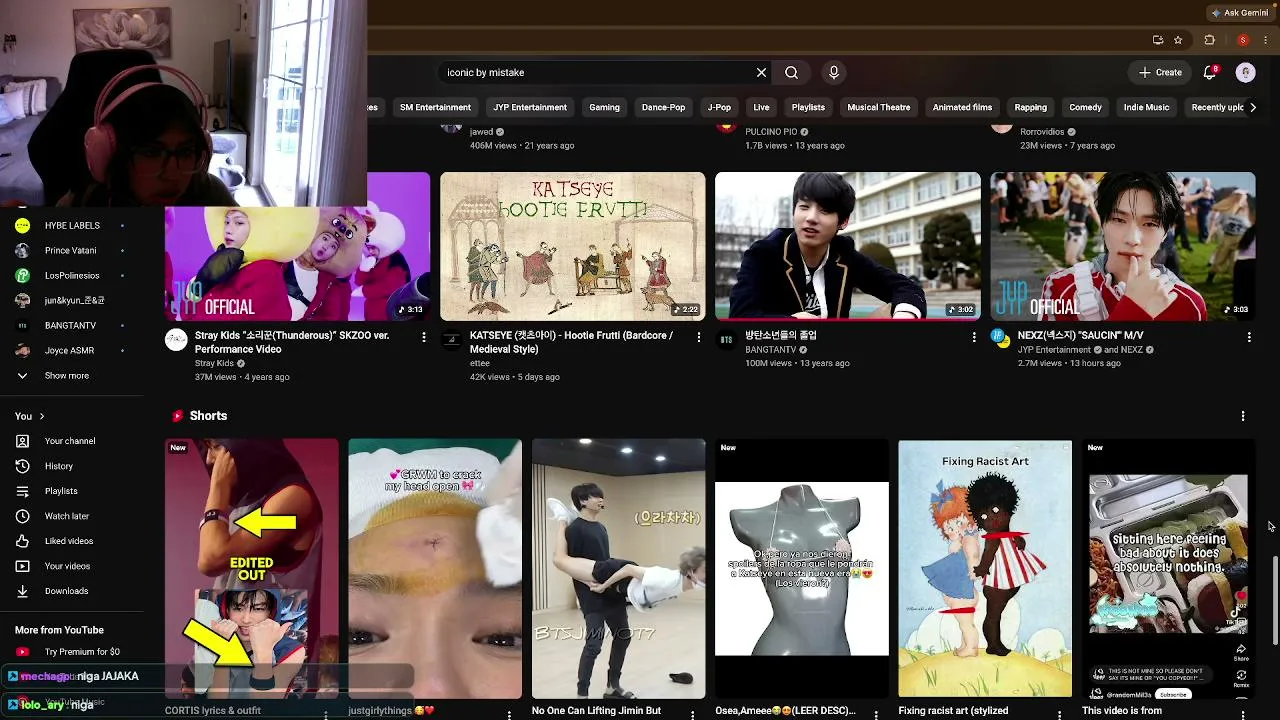Open Watch later in the sidebar
Screen dimensions: 1280x720
click(x=67, y=516)
